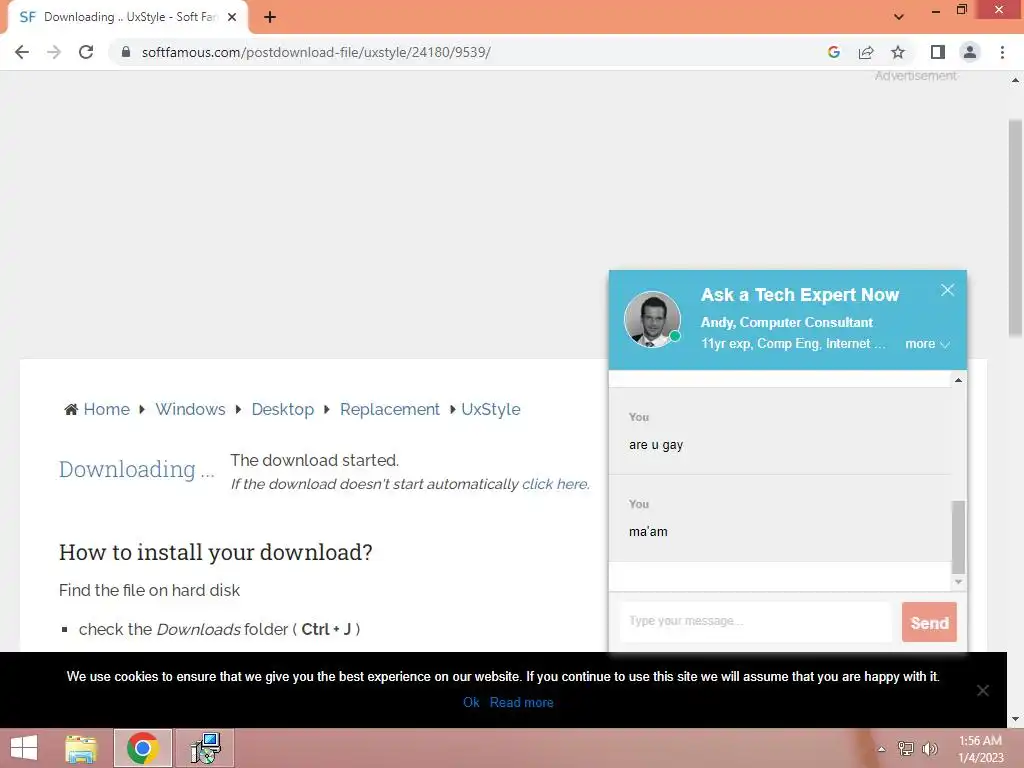
Task: Send the chat message
Action: pyautogui.click(x=929, y=622)
